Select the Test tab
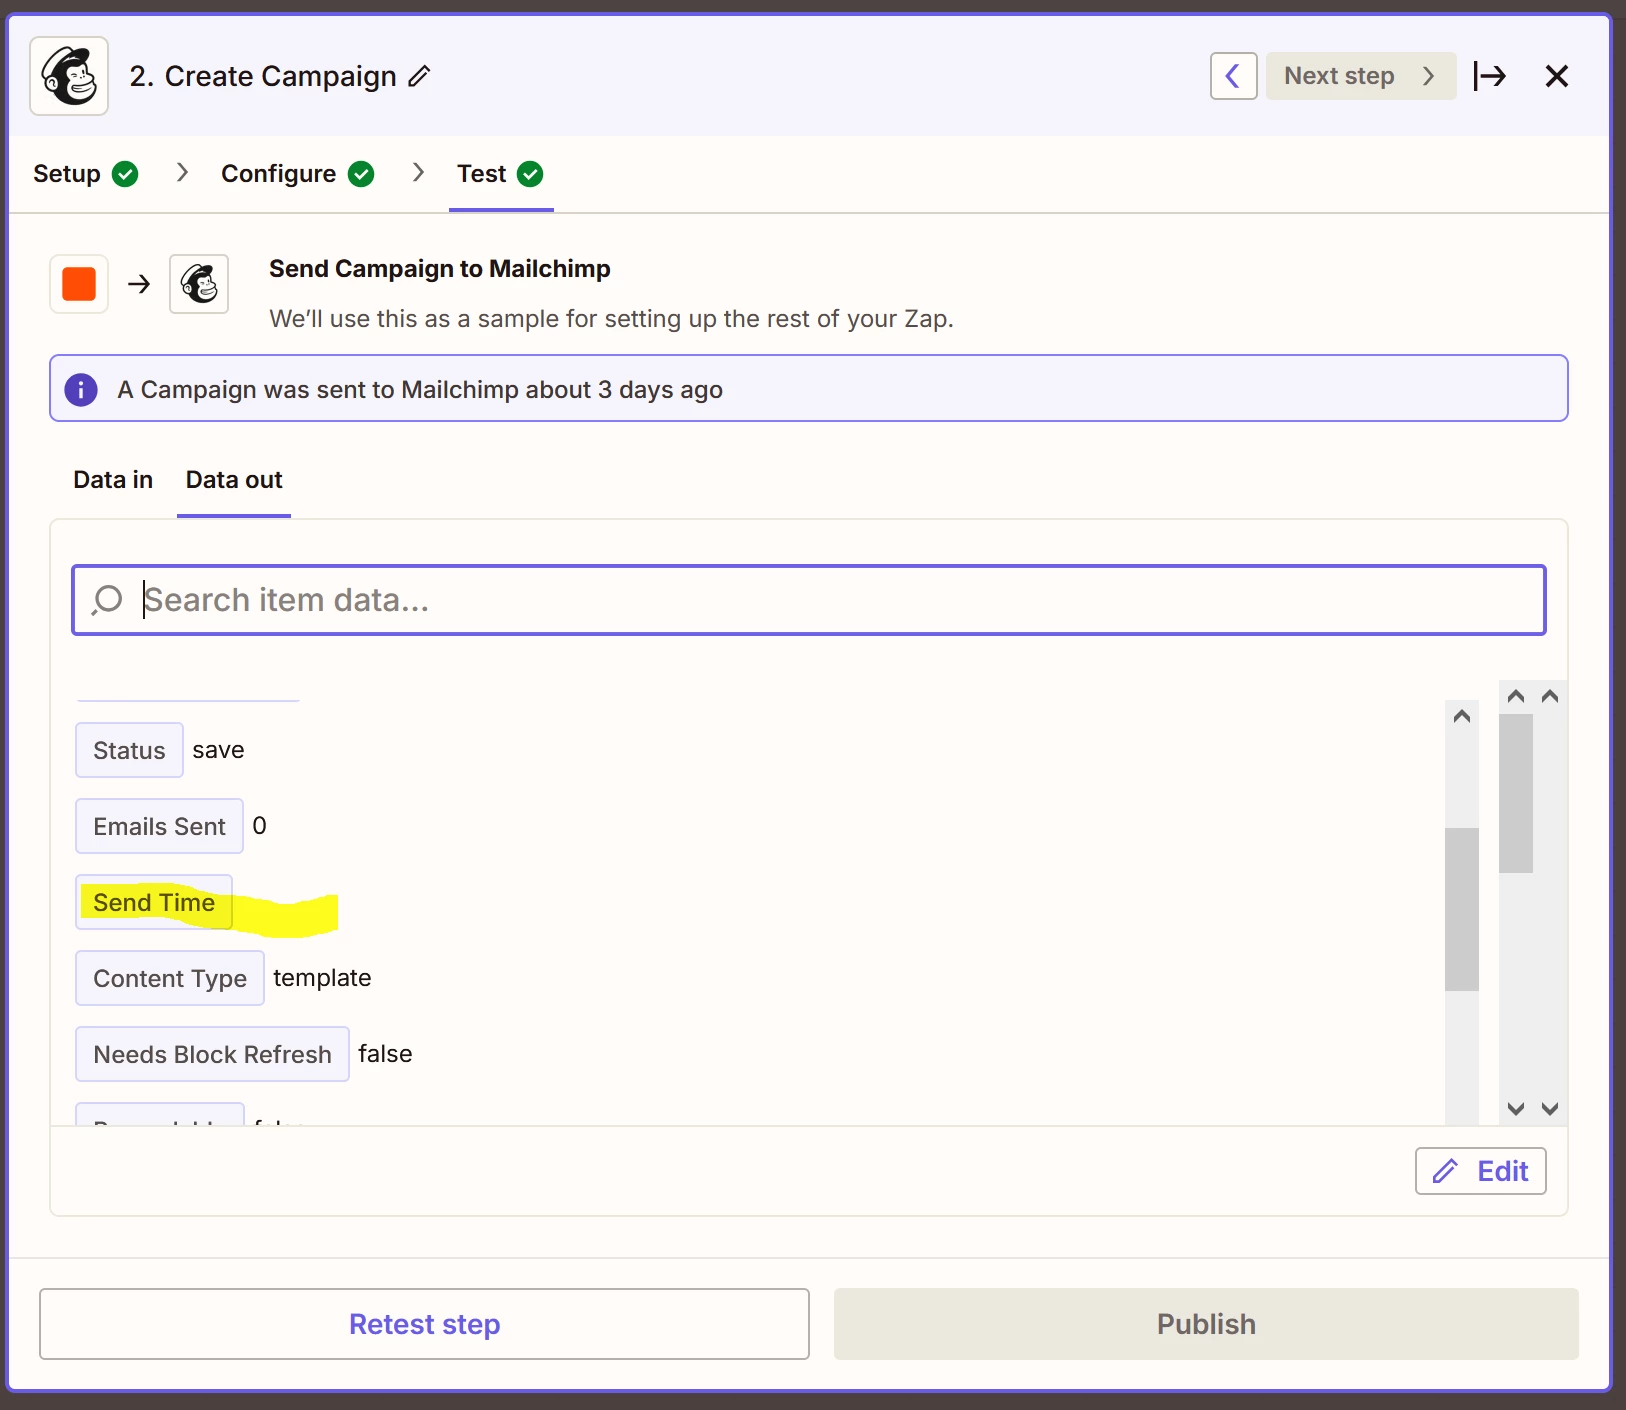Screen dimensions: 1626x1410 [x=500, y=174]
